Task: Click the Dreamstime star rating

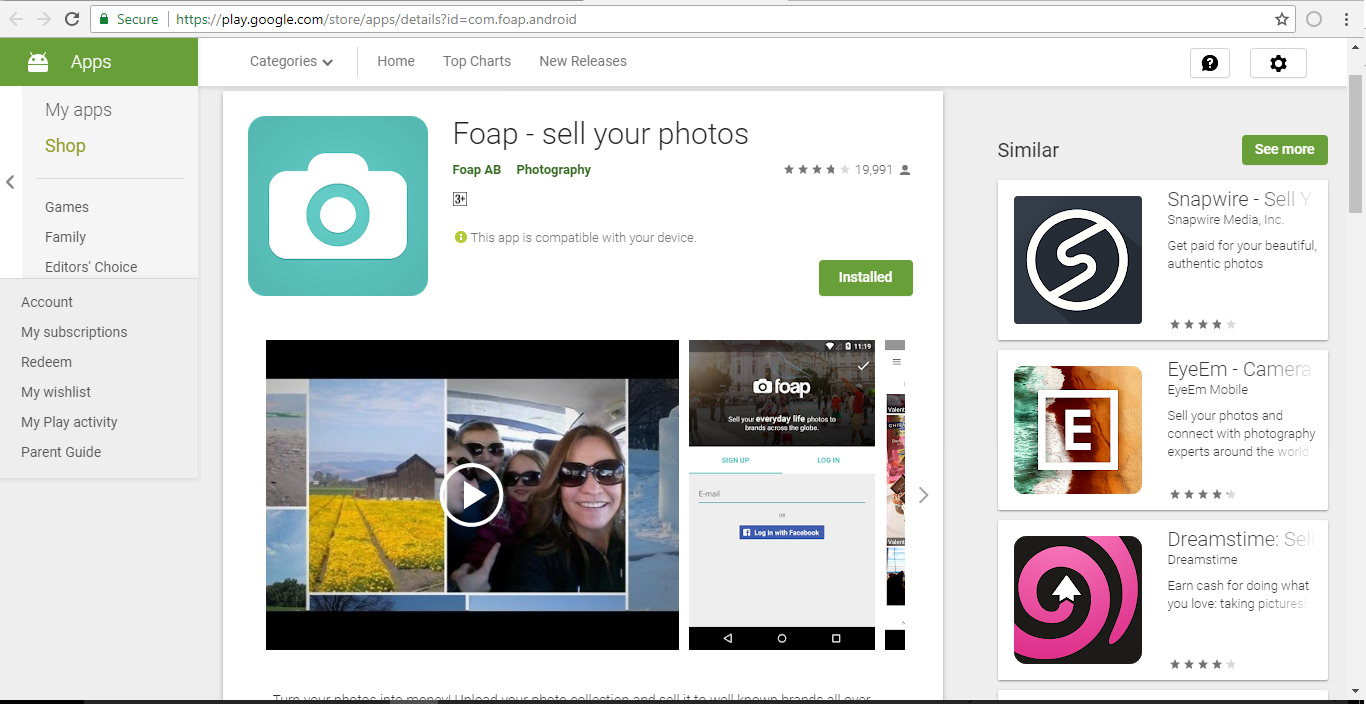Action: [1202, 664]
